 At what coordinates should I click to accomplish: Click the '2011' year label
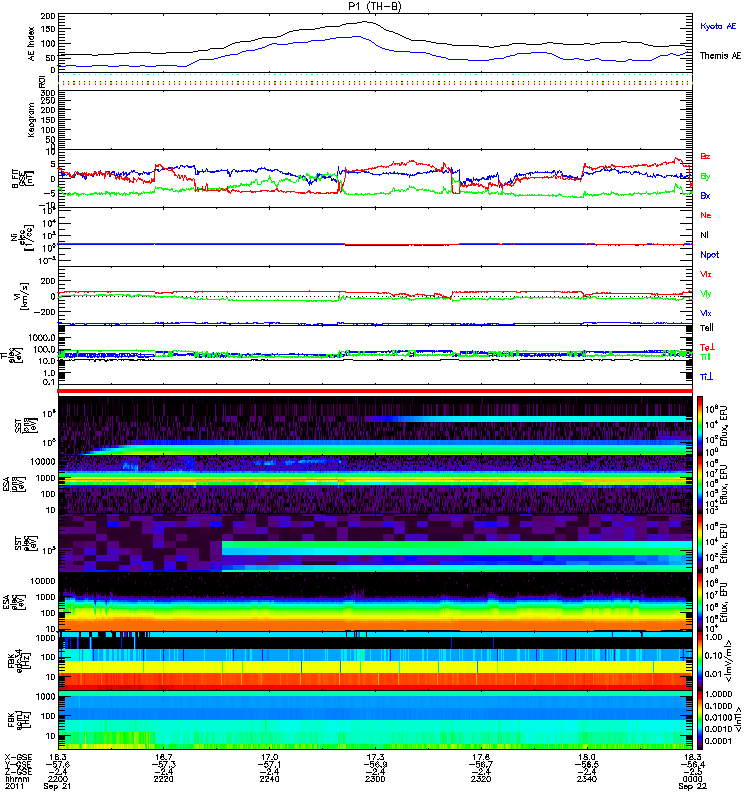pos(14,786)
